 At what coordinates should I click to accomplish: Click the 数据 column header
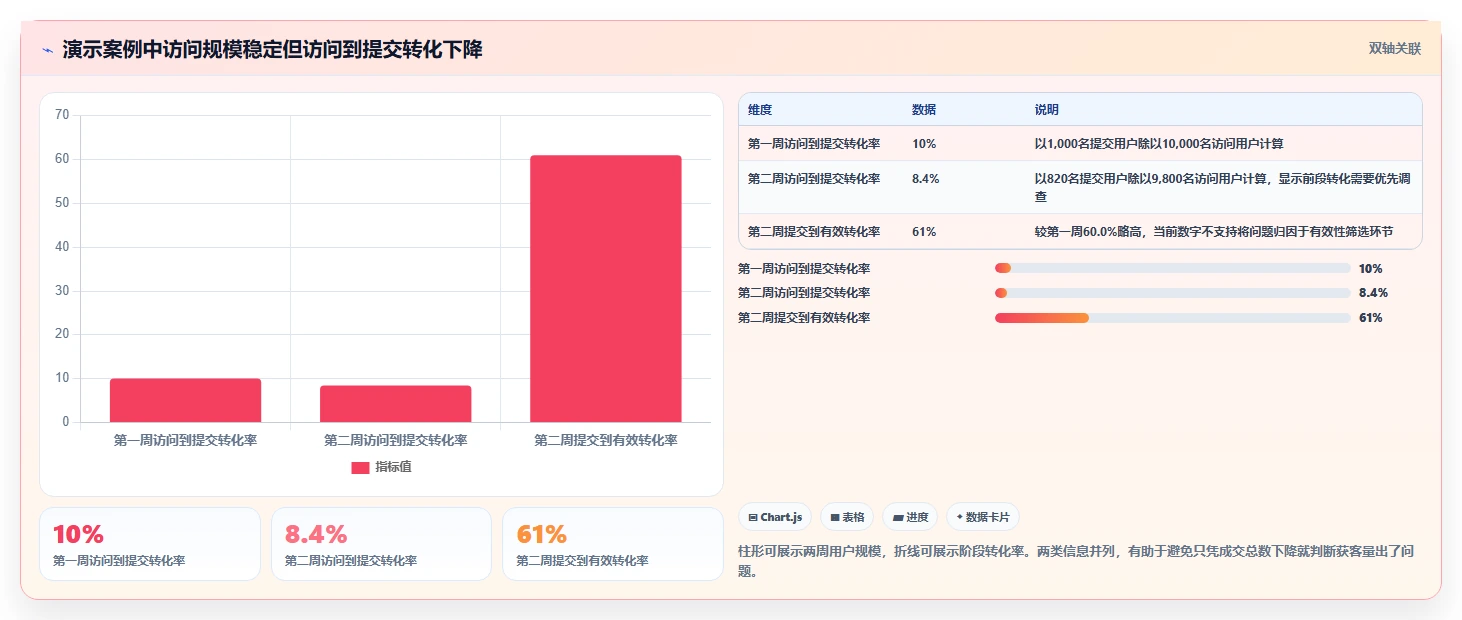tap(924, 110)
